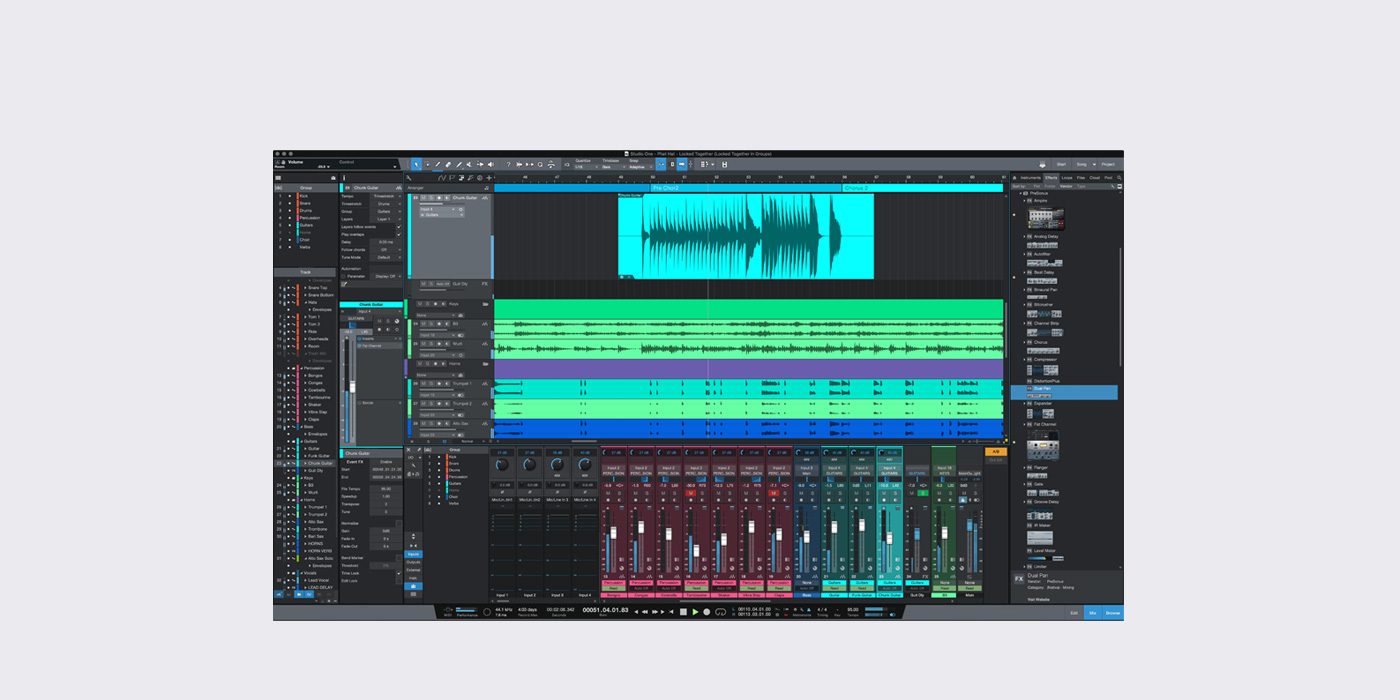Click the hamburger list icon above Group panel
The height and width of the screenshot is (700, 1400).
(x=278, y=178)
